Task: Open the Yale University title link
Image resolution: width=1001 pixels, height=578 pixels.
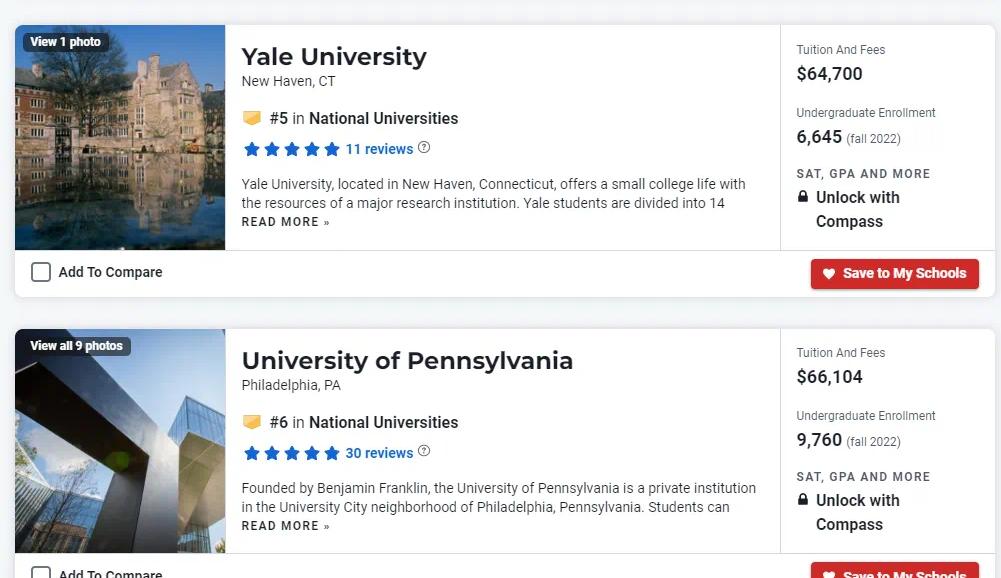Action: pyautogui.click(x=334, y=57)
